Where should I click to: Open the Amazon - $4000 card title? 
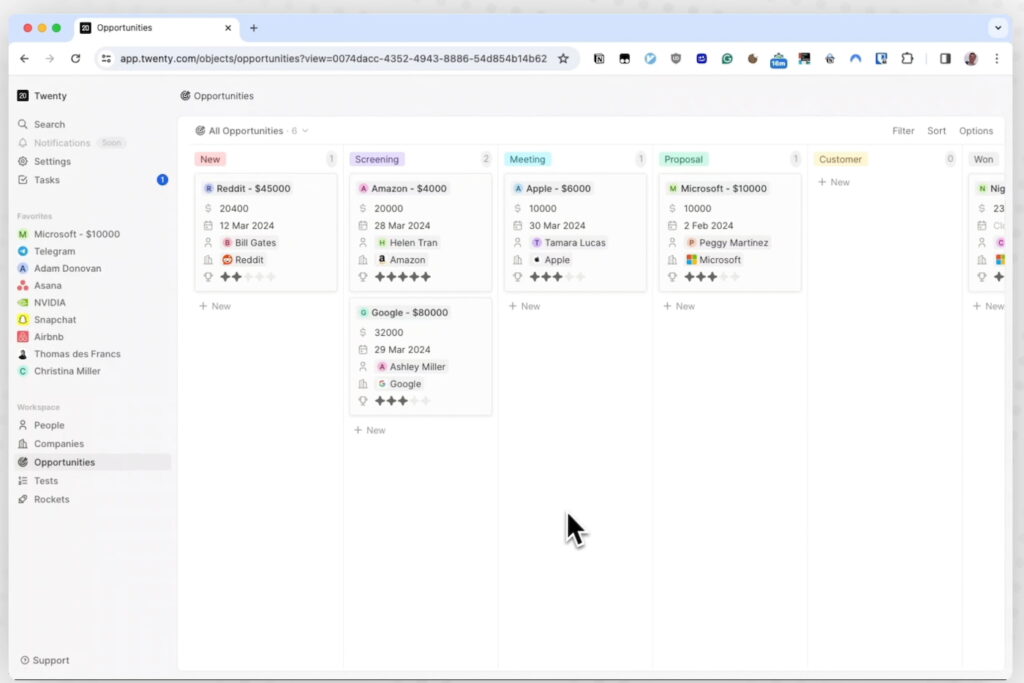coord(402,189)
